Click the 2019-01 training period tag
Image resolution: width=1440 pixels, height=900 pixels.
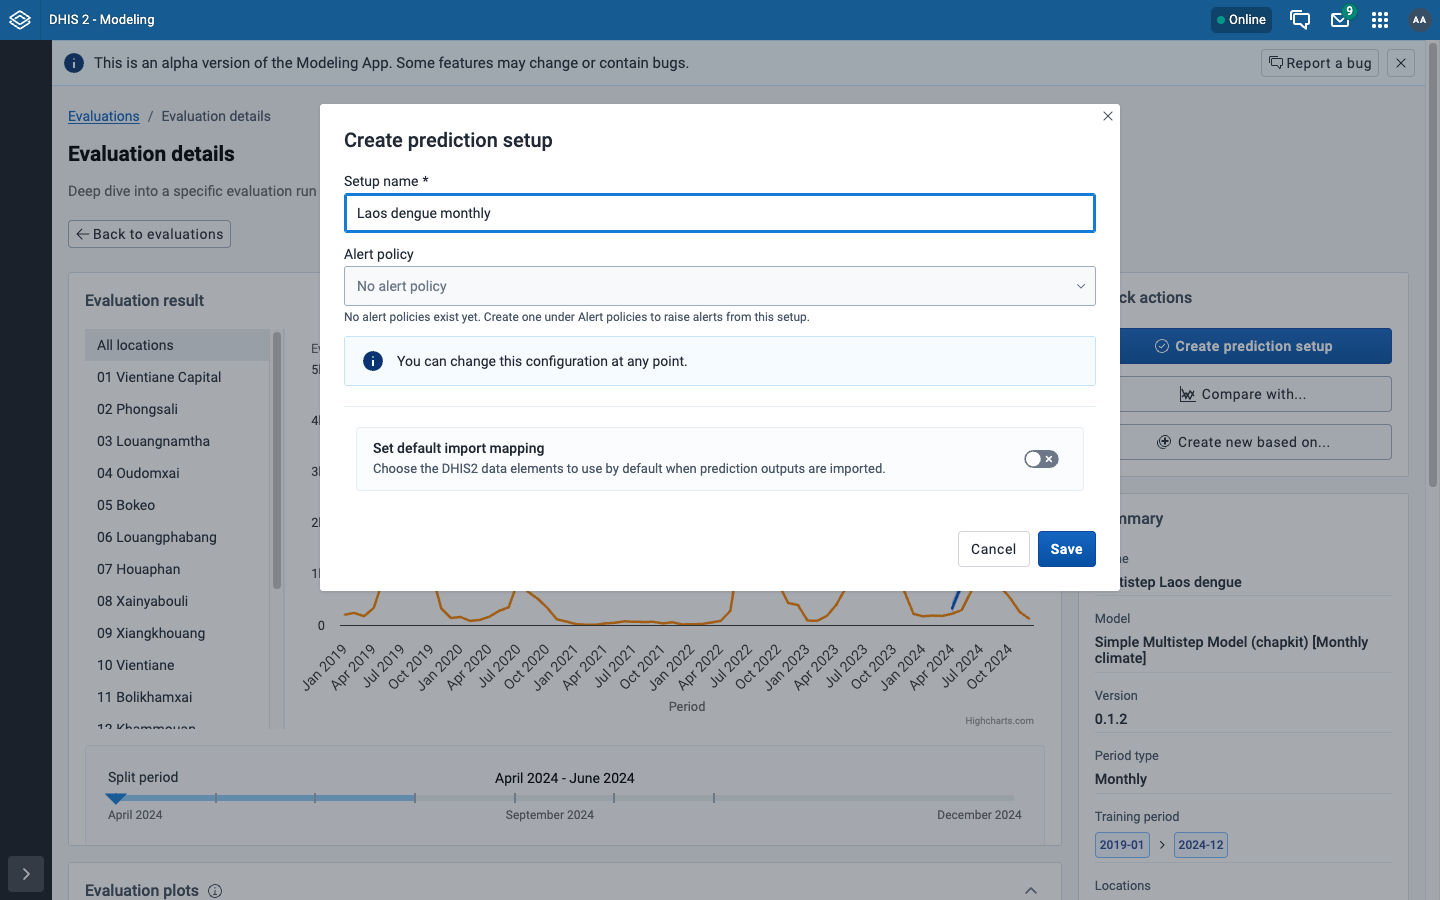1121,845
